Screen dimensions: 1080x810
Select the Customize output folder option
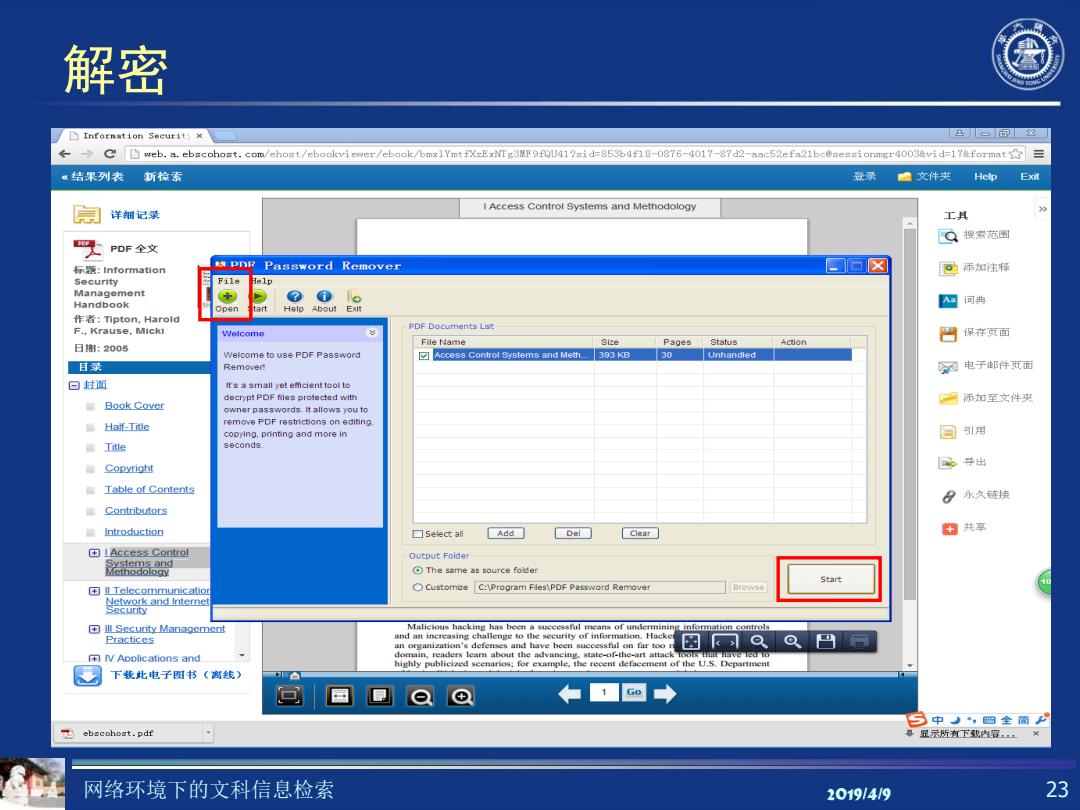pos(417,588)
